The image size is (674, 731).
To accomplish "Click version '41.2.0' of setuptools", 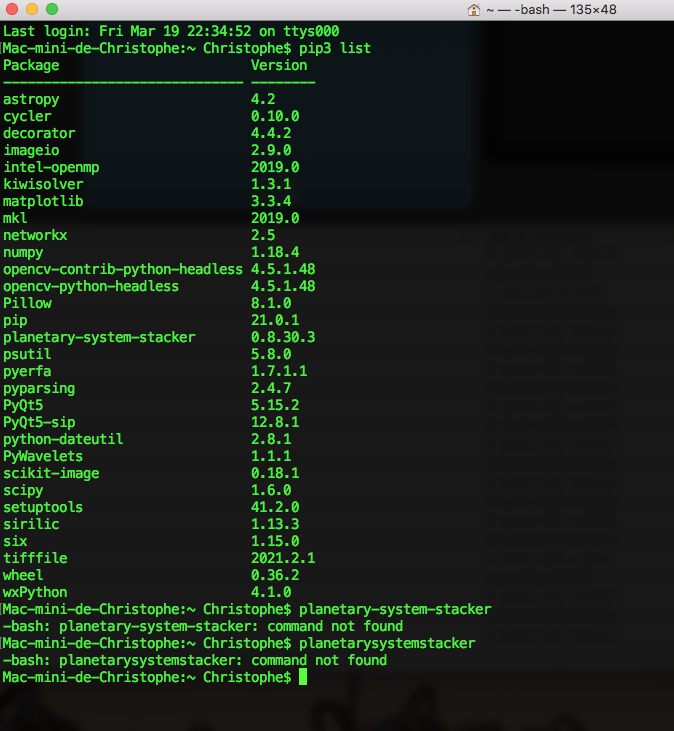I will click(x=275, y=507).
